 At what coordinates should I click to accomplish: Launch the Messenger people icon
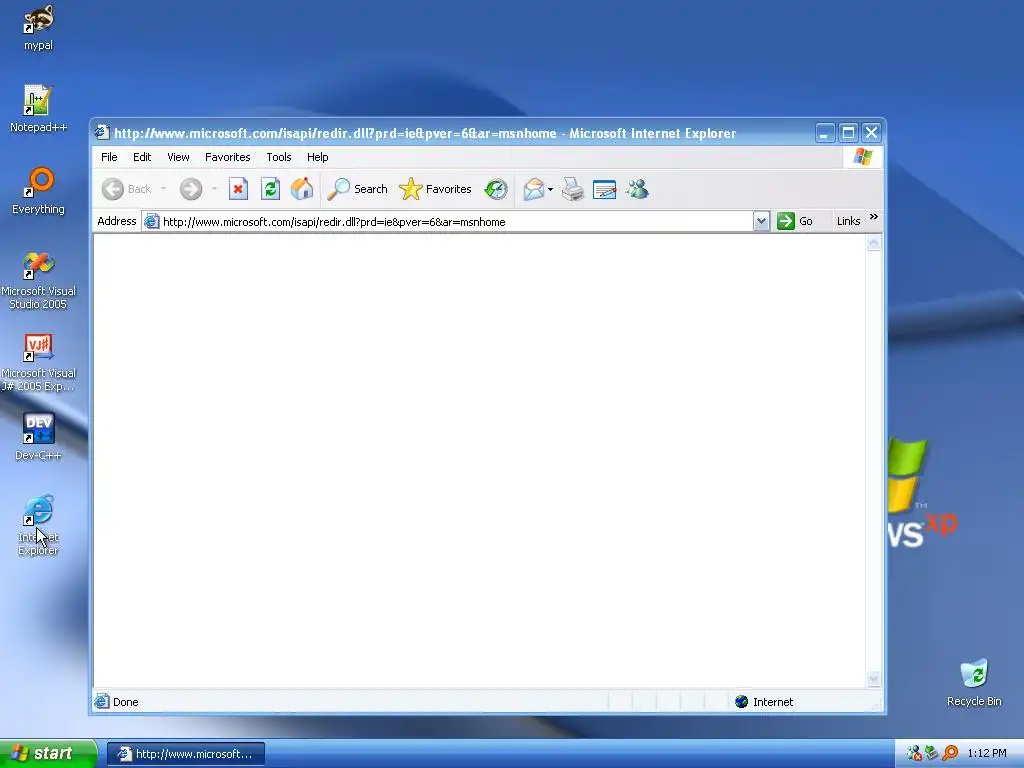pos(637,189)
